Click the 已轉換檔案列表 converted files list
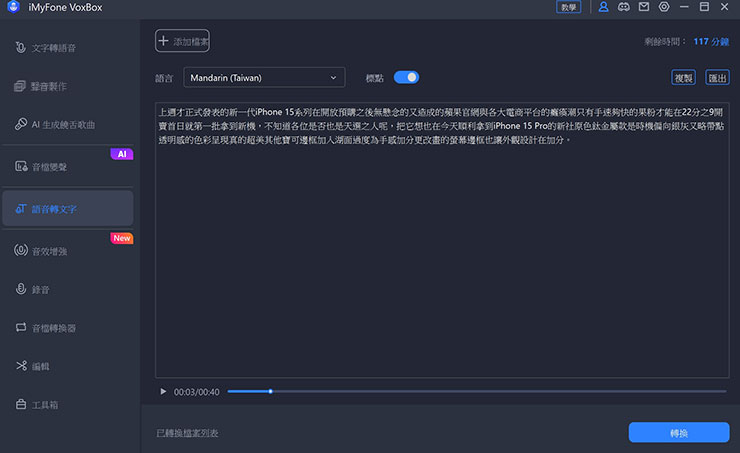Image resolution: width=740 pixels, height=453 pixels. point(187,433)
